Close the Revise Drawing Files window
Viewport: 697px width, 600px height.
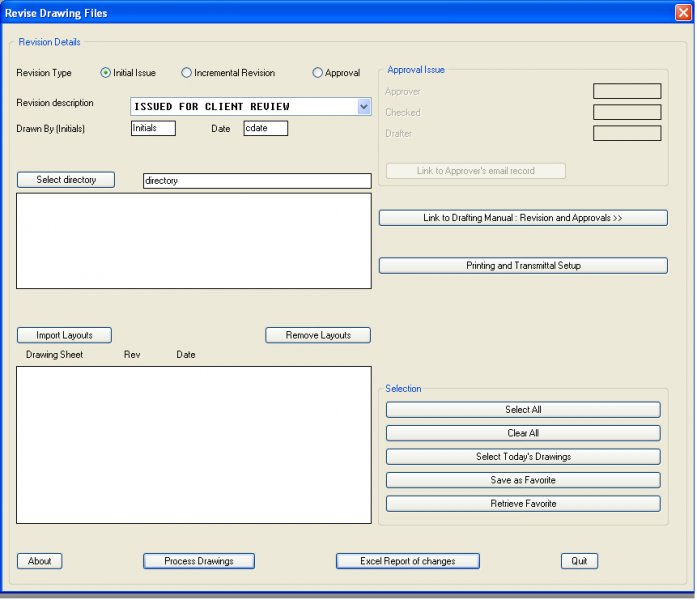(x=683, y=13)
